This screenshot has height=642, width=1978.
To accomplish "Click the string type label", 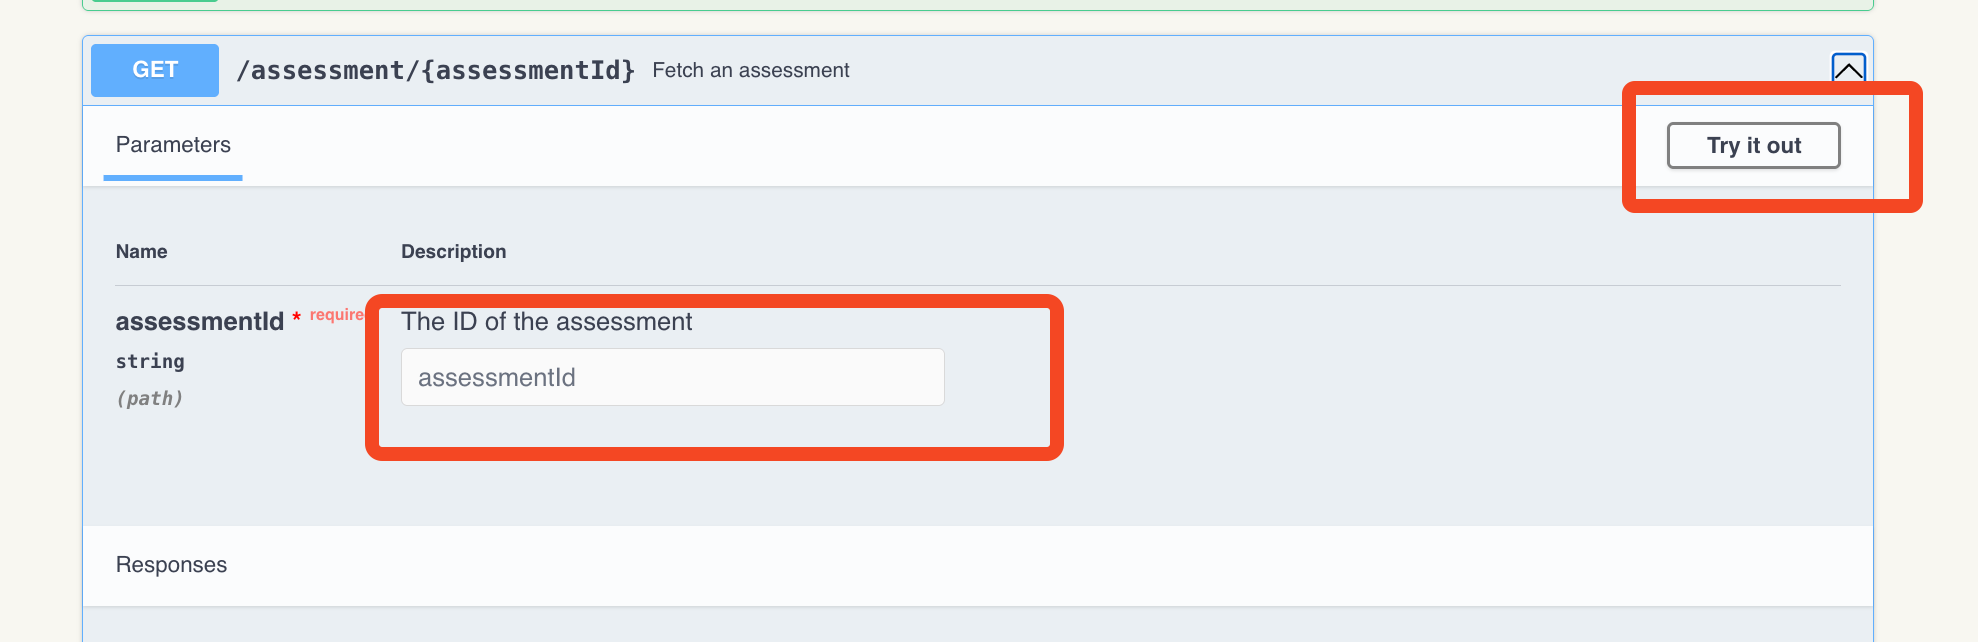I will [150, 361].
